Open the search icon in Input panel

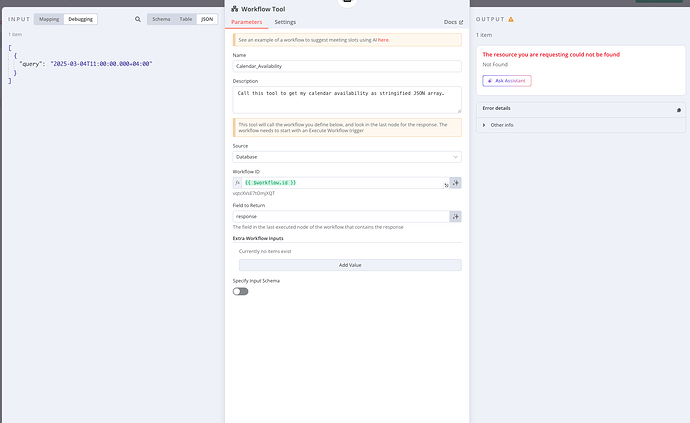click(138, 19)
